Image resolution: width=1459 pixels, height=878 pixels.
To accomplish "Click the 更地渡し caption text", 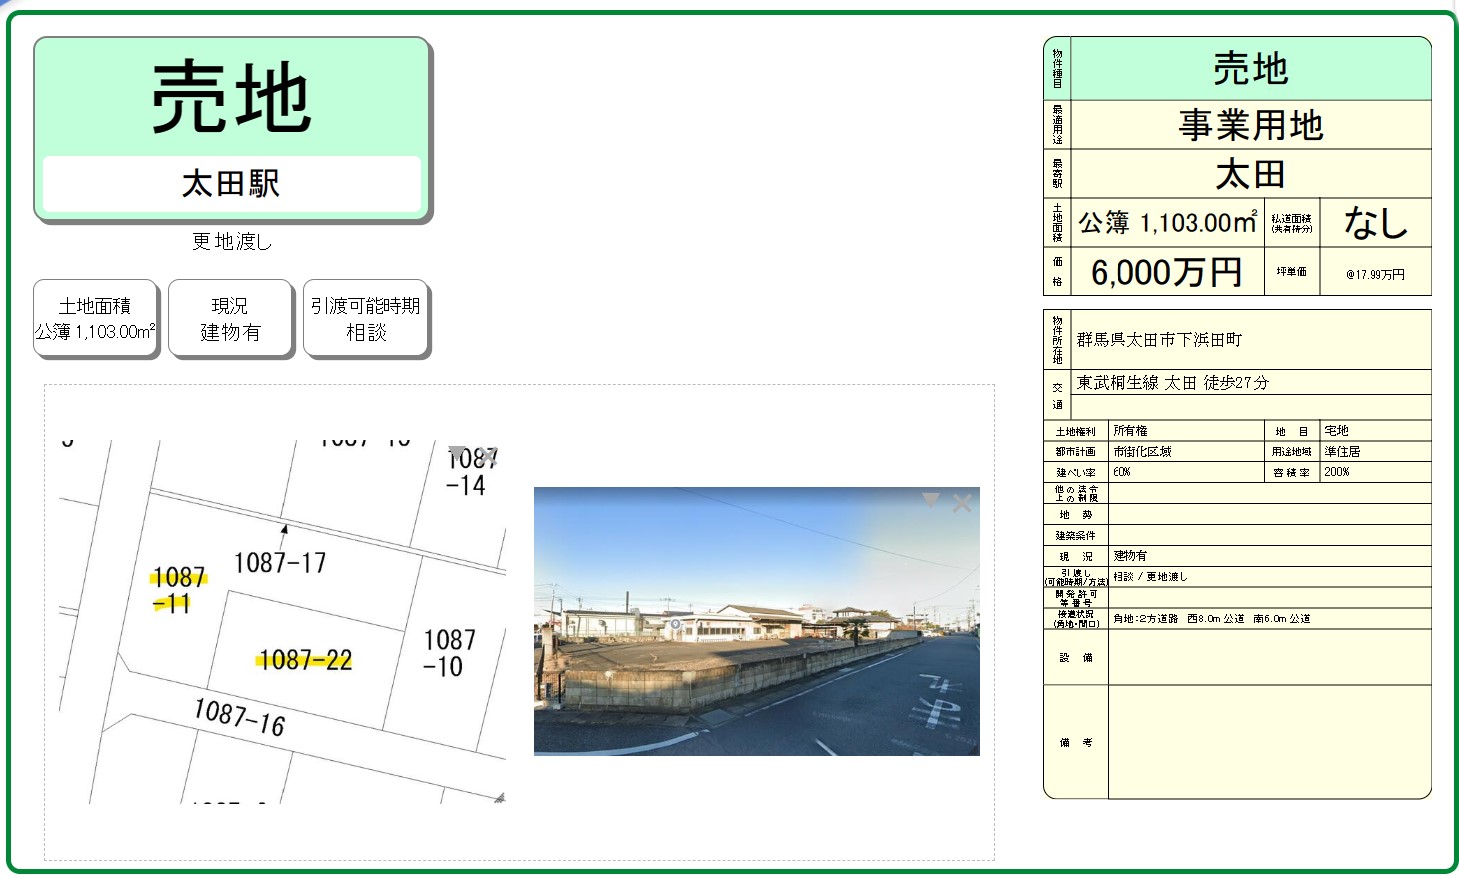I will [232, 241].
